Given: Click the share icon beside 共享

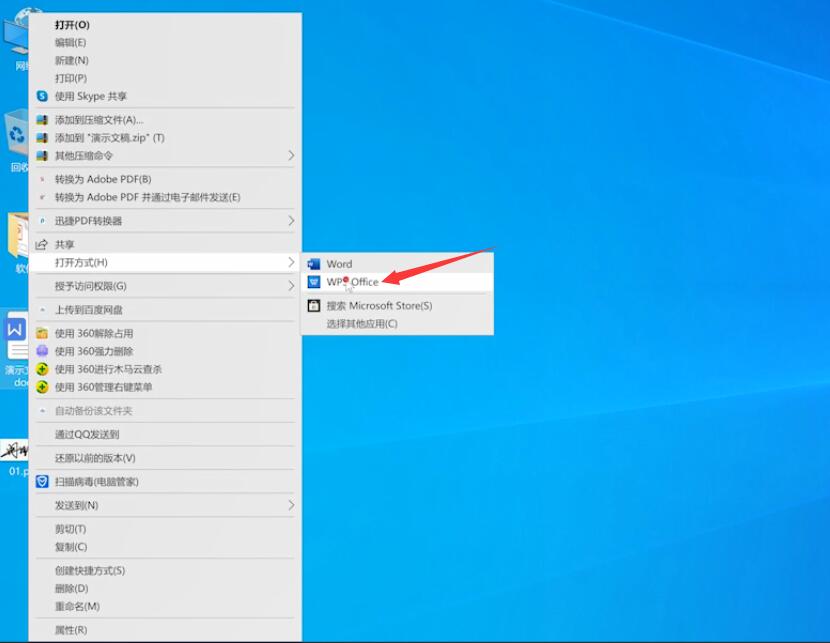Looking at the screenshot, I should pyautogui.click(x=41, y=244).
